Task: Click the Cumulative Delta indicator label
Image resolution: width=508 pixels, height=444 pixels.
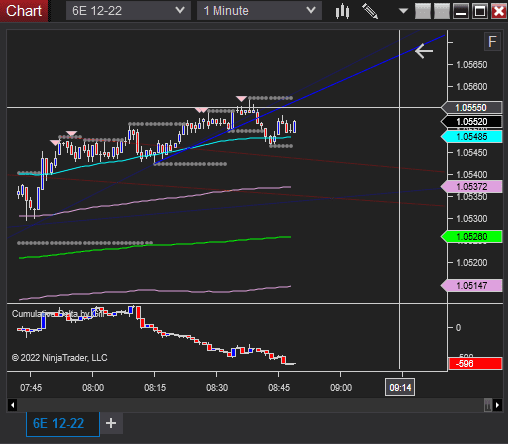Action: coord(57,314)
